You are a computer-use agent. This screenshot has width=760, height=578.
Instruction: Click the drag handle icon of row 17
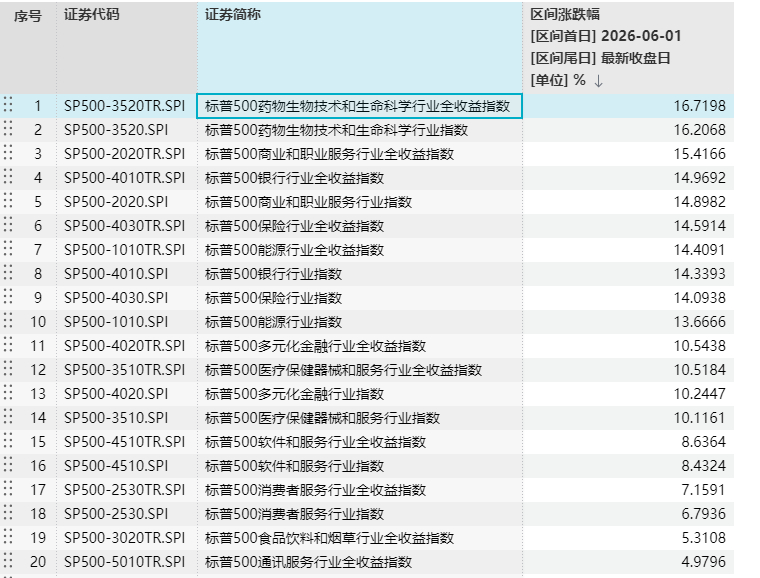[x=8, y=489]
